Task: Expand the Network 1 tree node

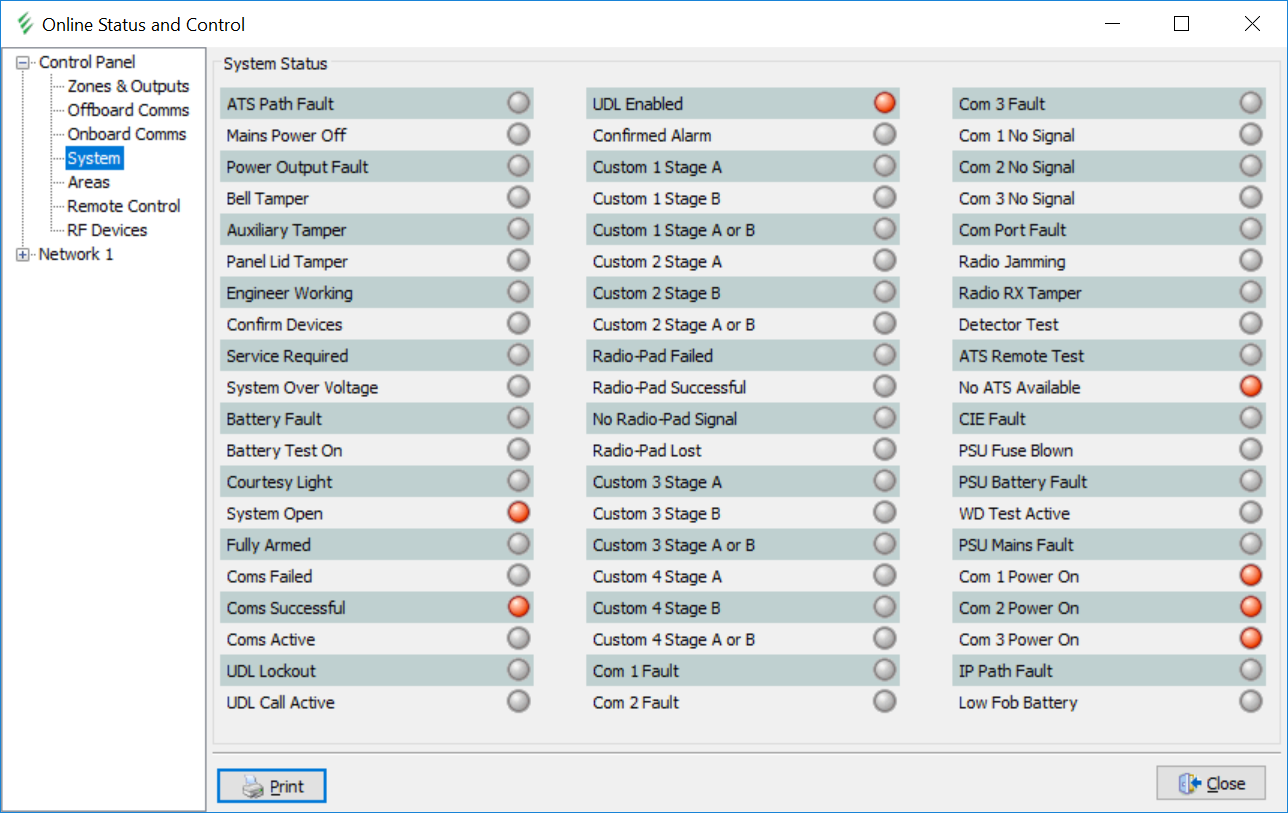Action: (23, 254)
